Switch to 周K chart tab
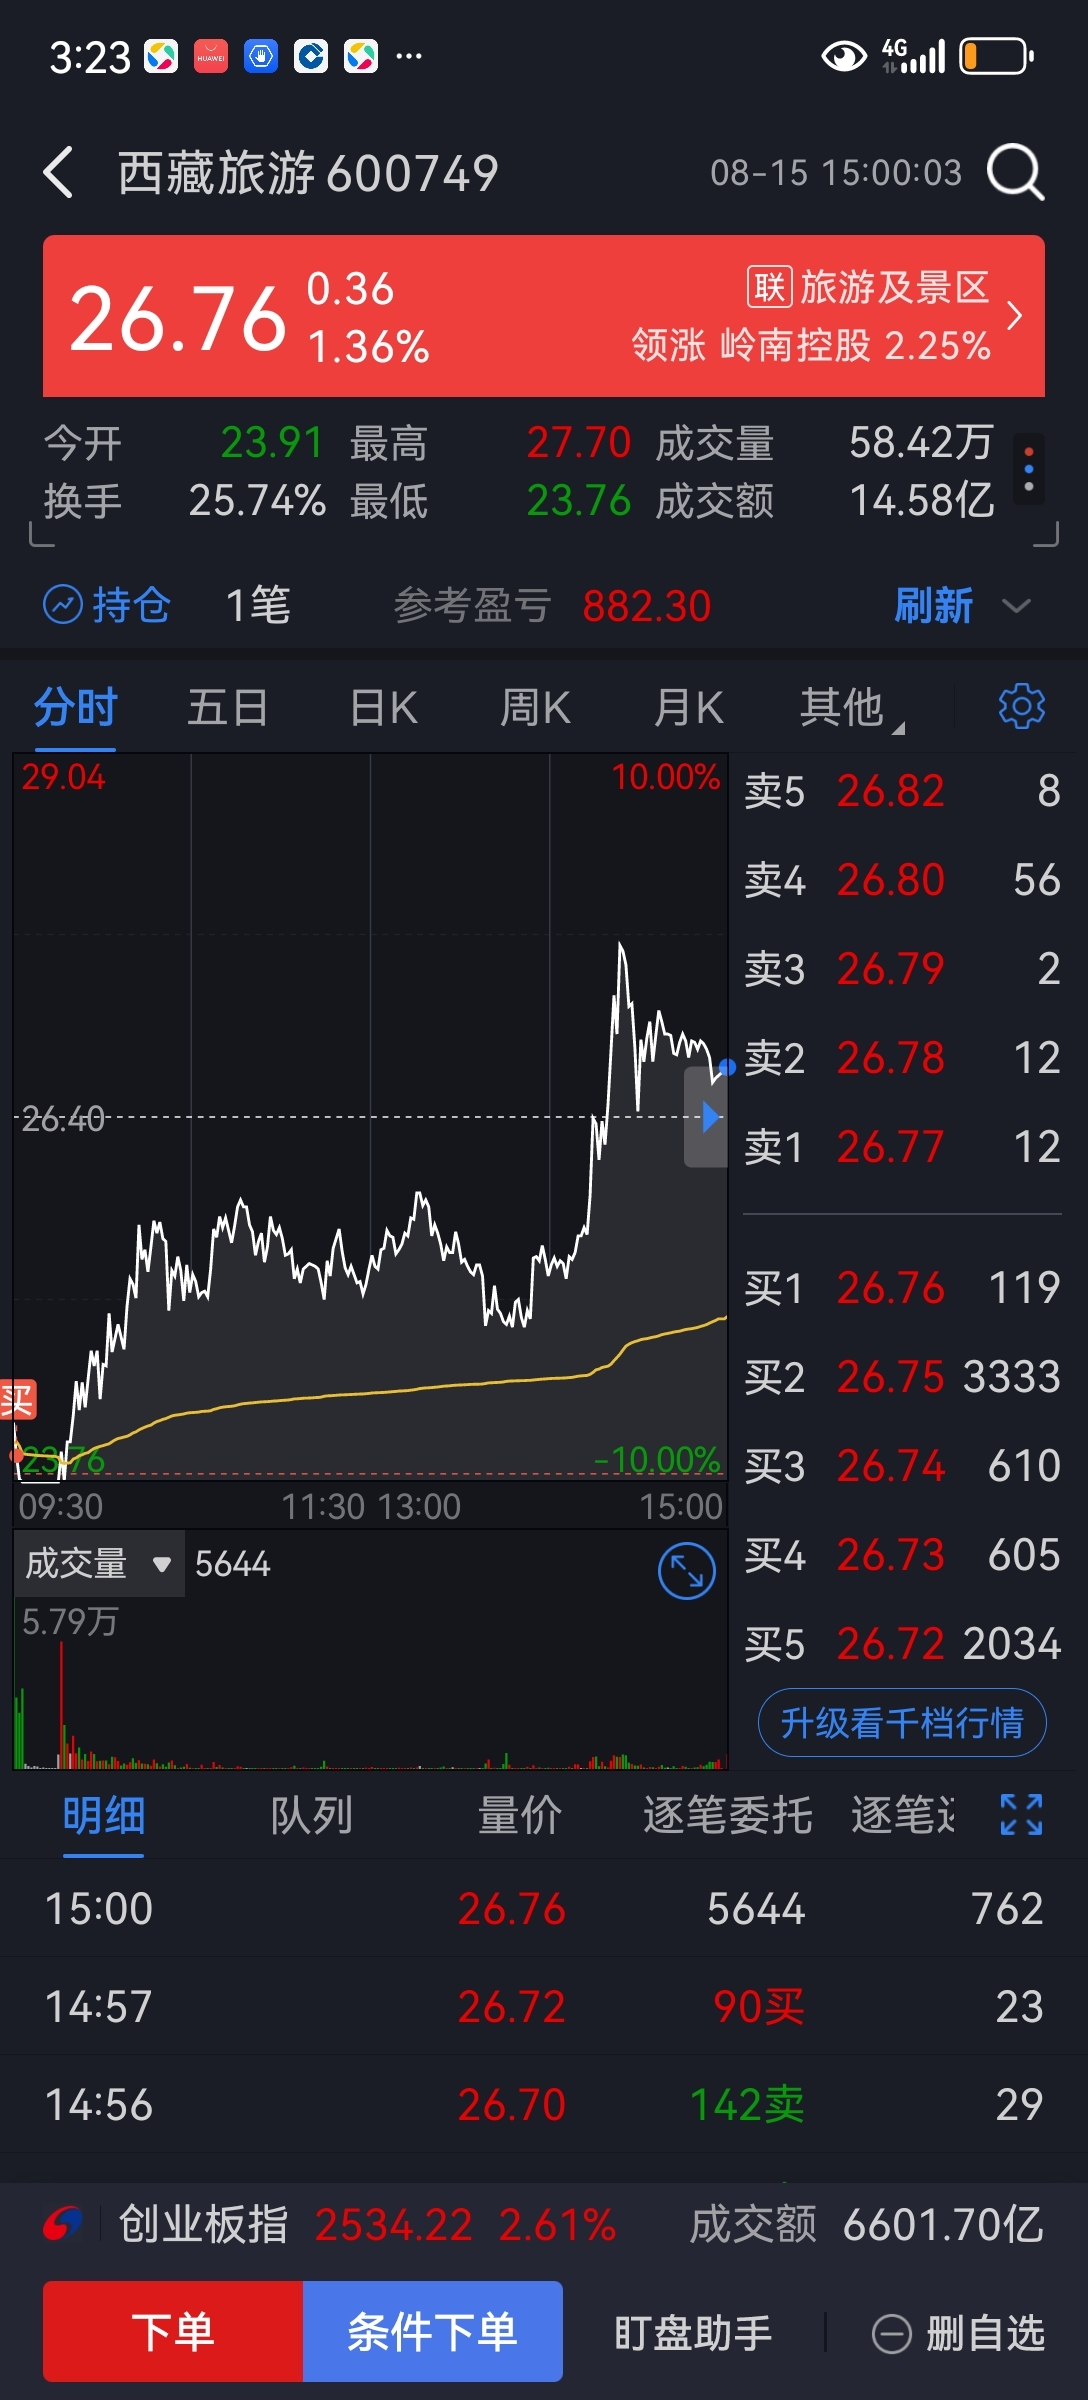The width and height of the screenshot is (1088, 2400). 535,707
